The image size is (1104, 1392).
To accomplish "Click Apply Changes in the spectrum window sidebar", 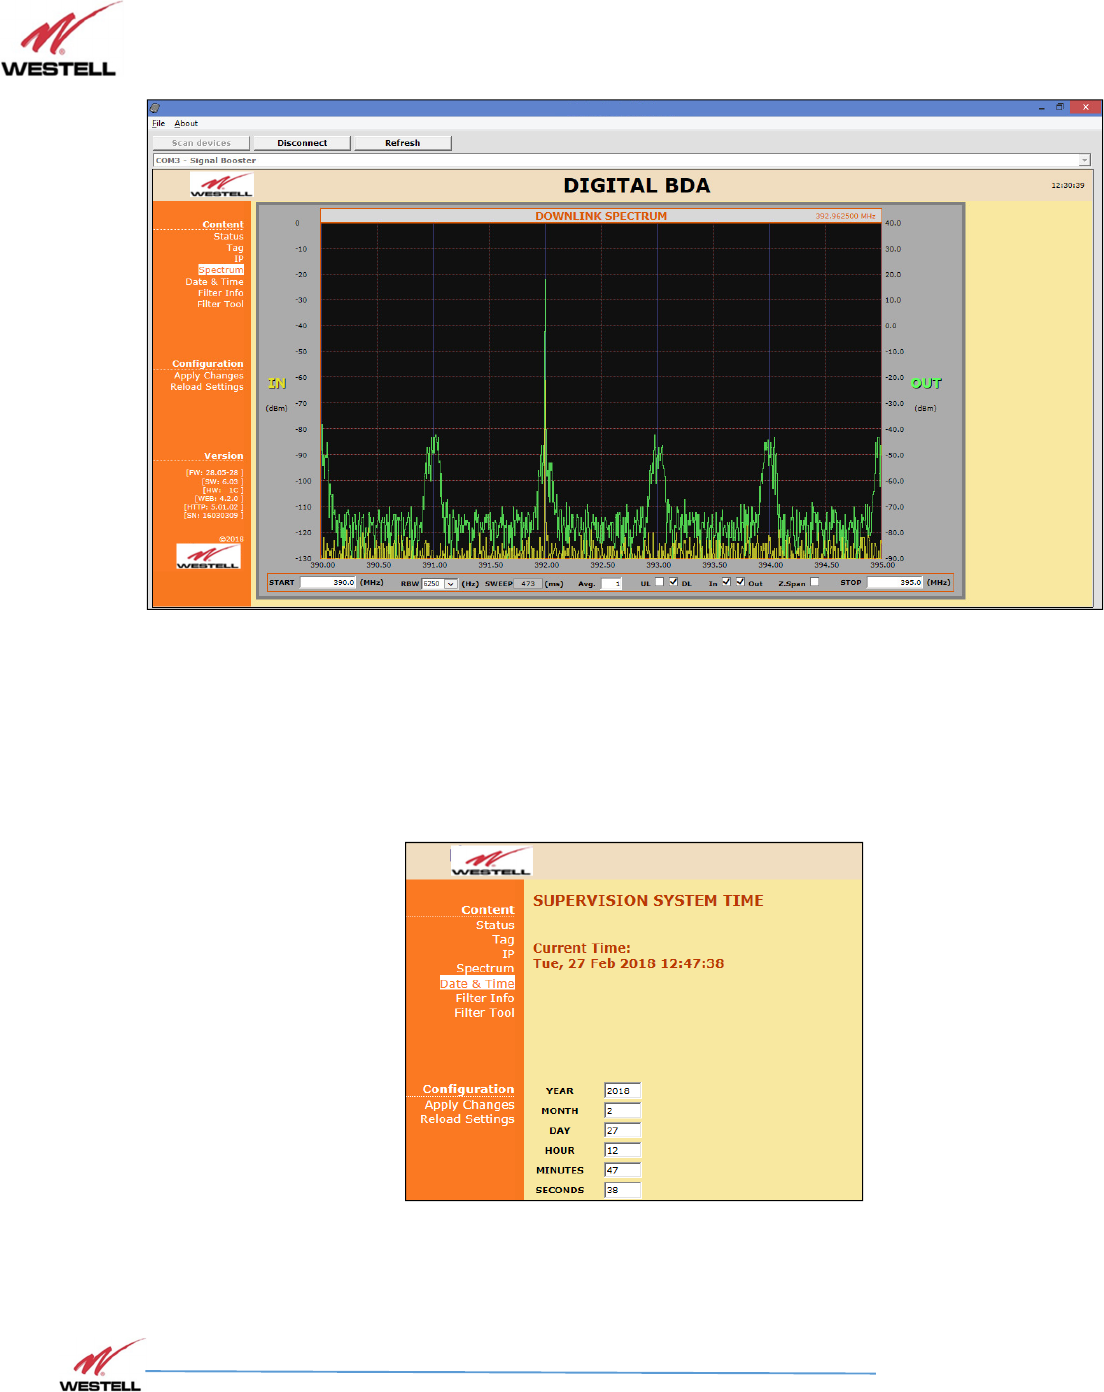I will pos(209,376).
